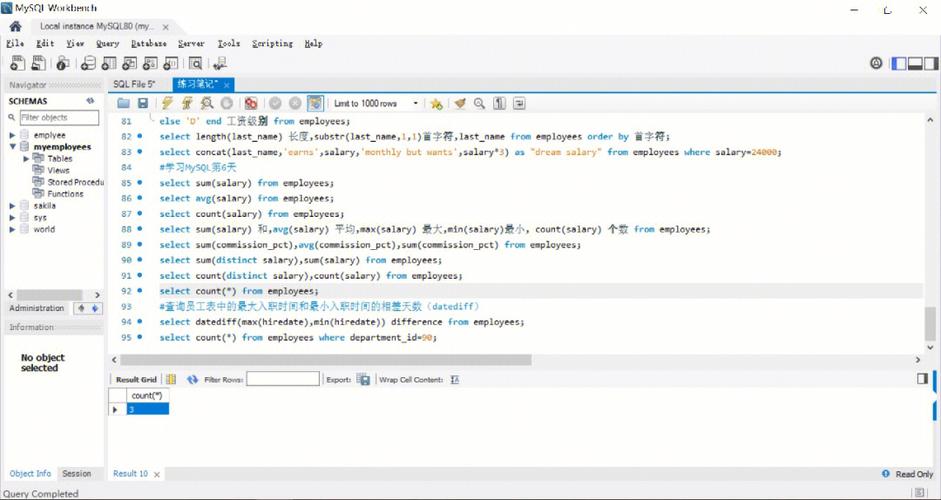941x500 pixels.
Task: Open SQL script file in main toolbar
Action: (x=38, y=63)
